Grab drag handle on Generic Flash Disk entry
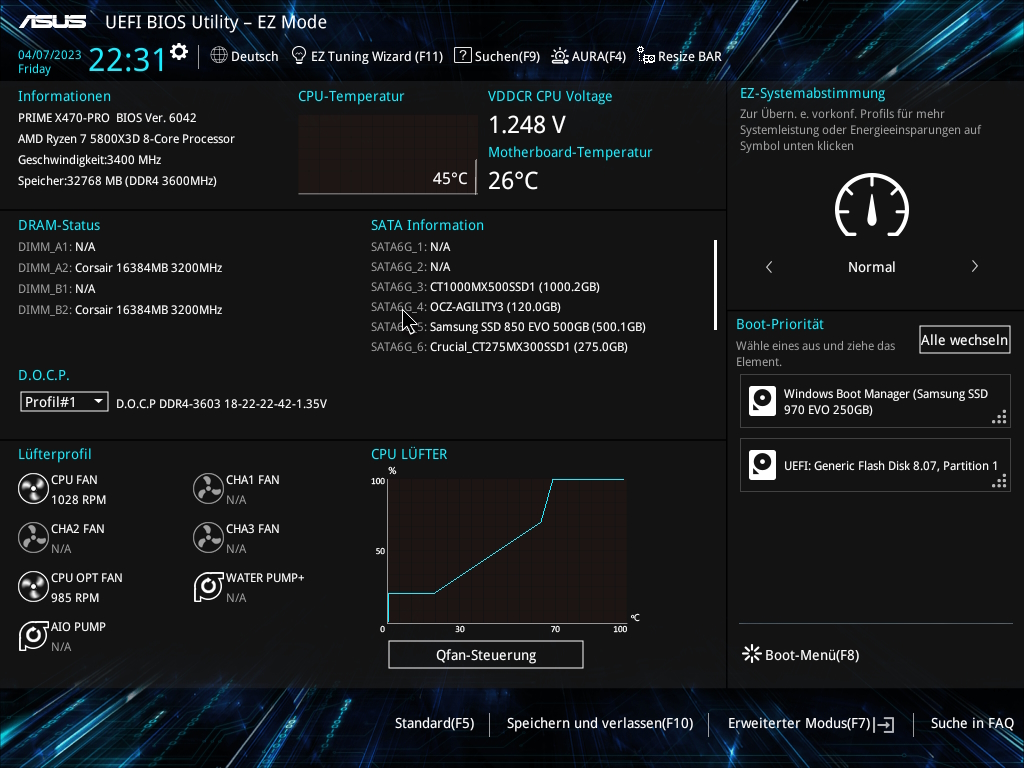Image resolution: width=1024 pixels, height=768 pixels. (x=999, y=481)
